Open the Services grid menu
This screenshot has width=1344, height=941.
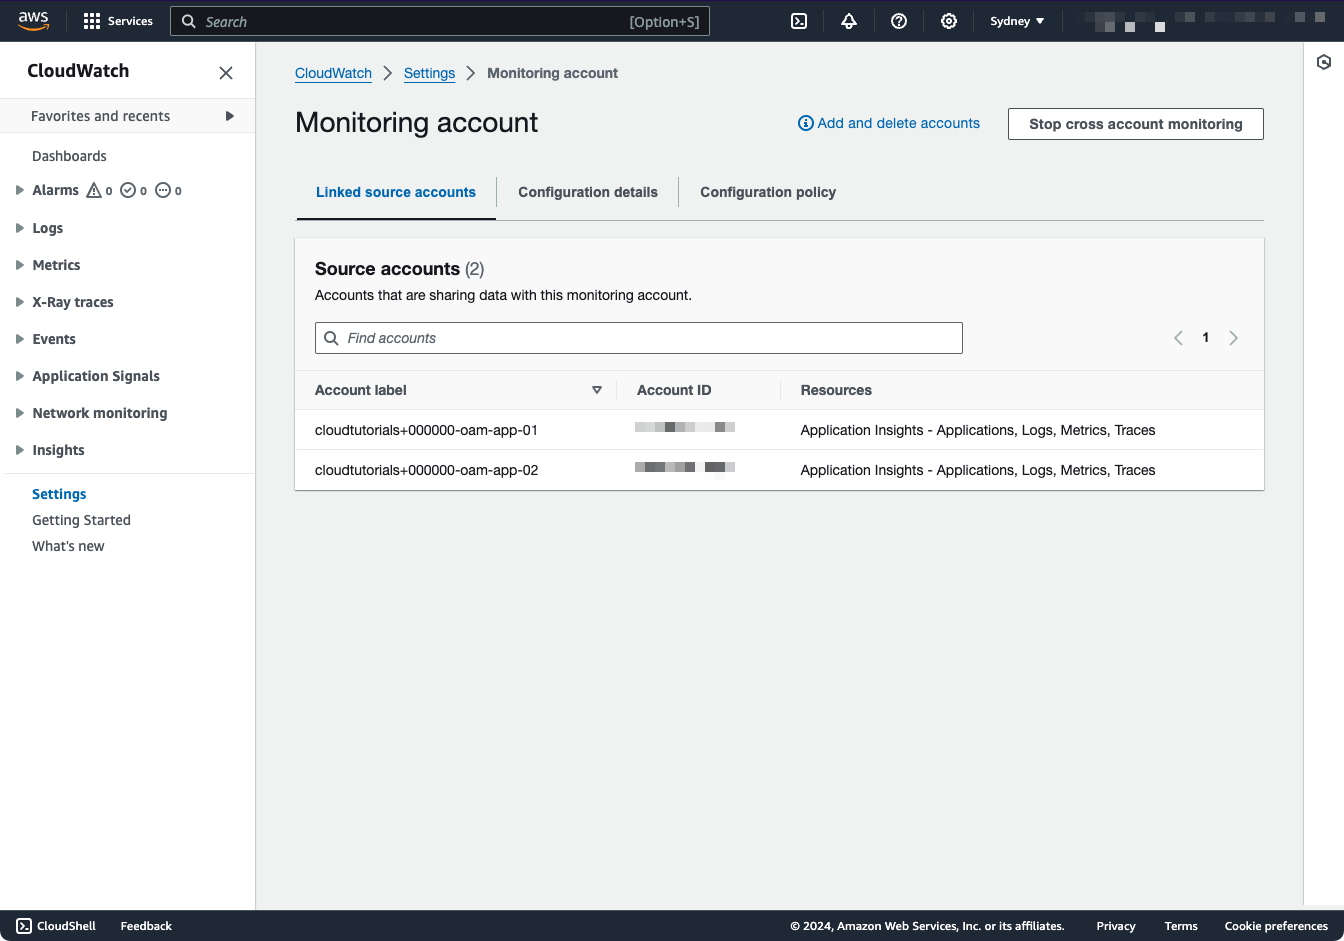coord(118,21)
